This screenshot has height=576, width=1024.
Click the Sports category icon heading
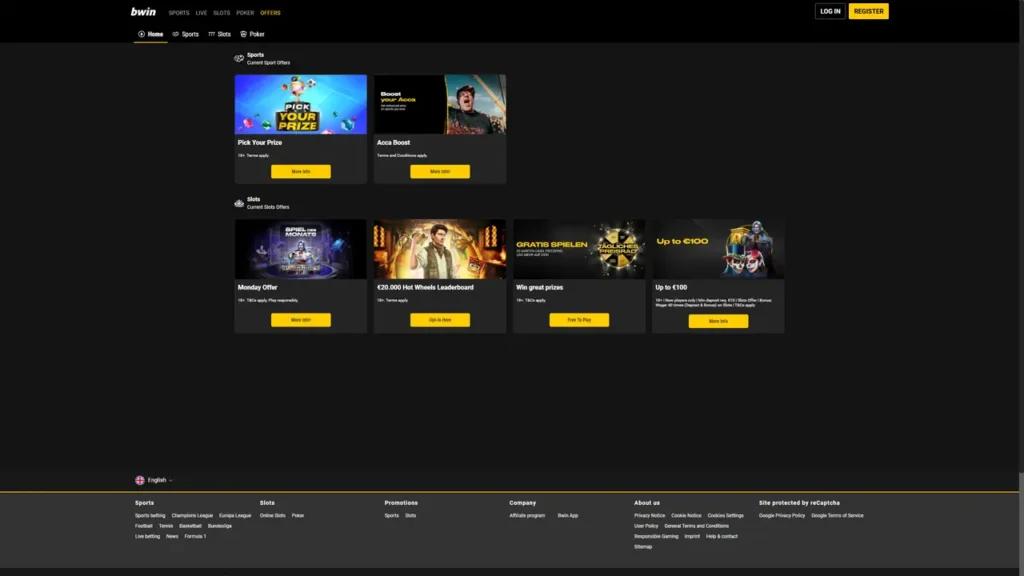[239, 58]
